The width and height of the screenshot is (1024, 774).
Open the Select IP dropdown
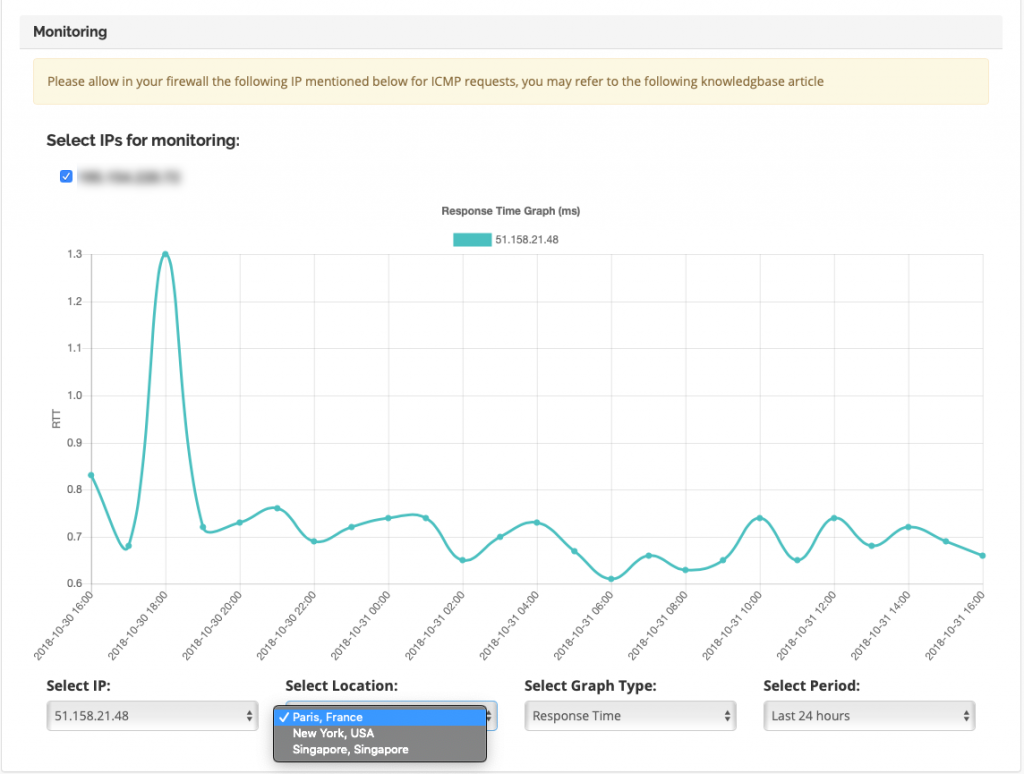click(x=152, y=716)
